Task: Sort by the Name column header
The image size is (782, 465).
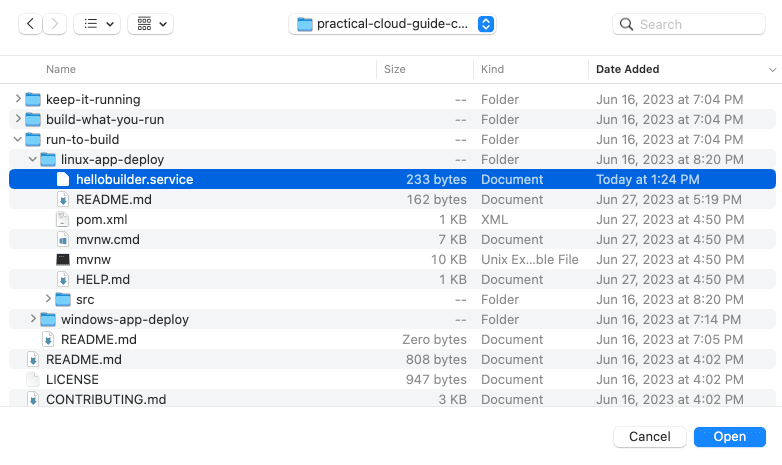Action: pyautogui.click(x=61, y=69)
